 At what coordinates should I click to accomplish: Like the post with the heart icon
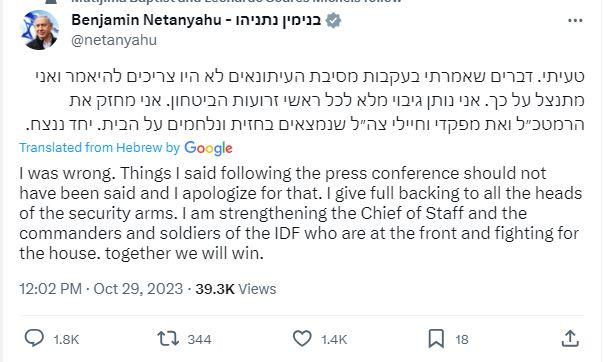(x=302, y=339)
